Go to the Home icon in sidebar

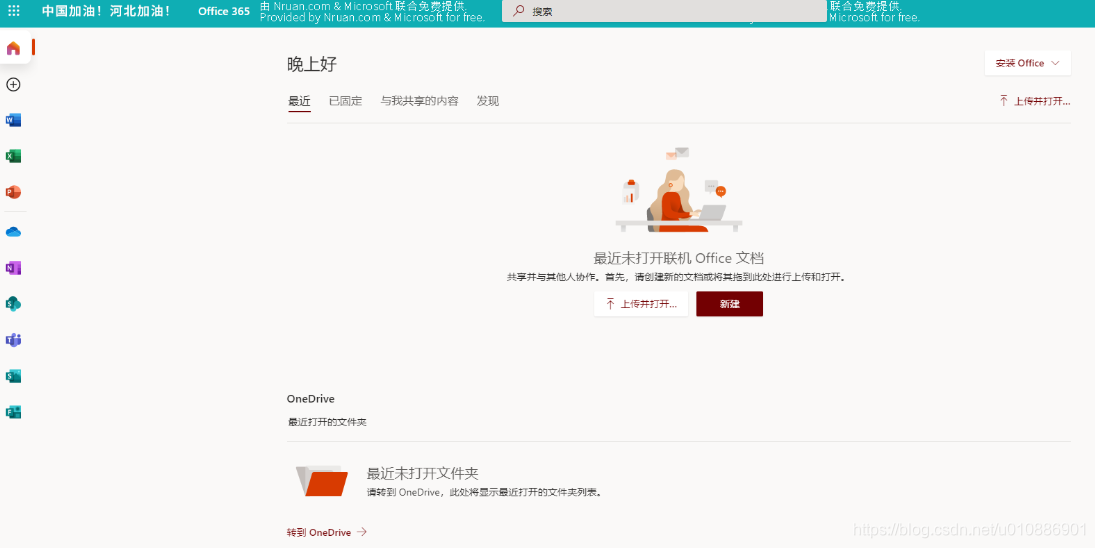13,48
